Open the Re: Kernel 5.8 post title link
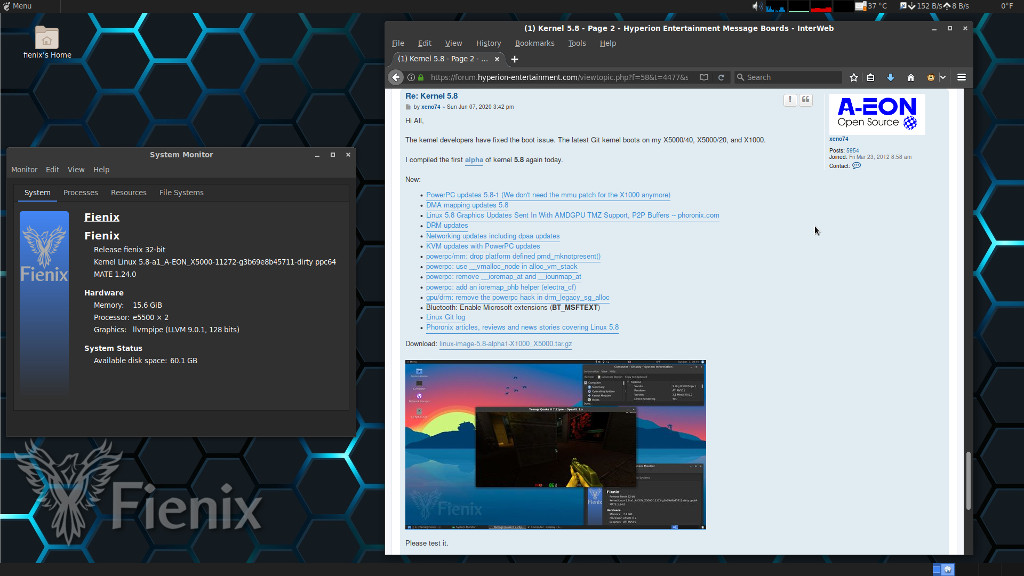This screenshot has height=576, width=1024. pos(431,96)
